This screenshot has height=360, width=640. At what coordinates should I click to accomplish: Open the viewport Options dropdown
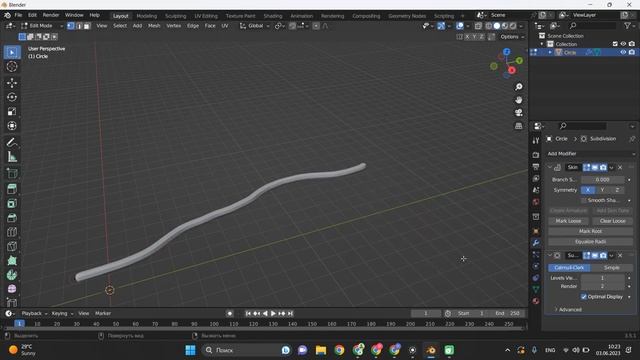pyautogui.click(x=512, y=37)
